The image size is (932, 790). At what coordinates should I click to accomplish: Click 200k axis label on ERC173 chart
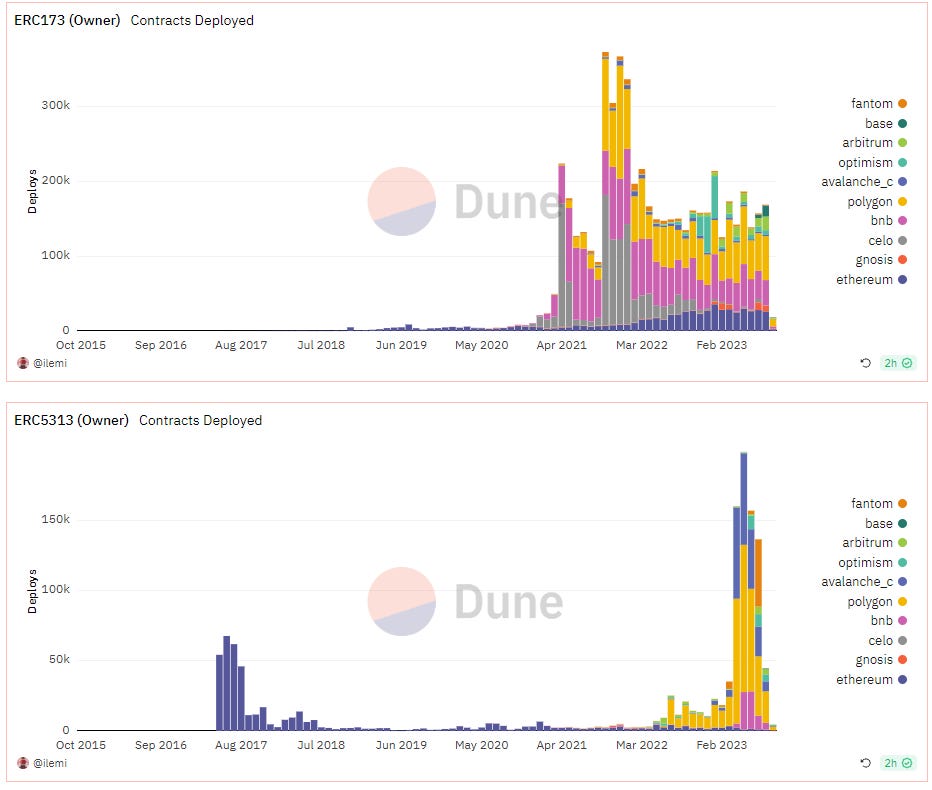click(55, 180)
